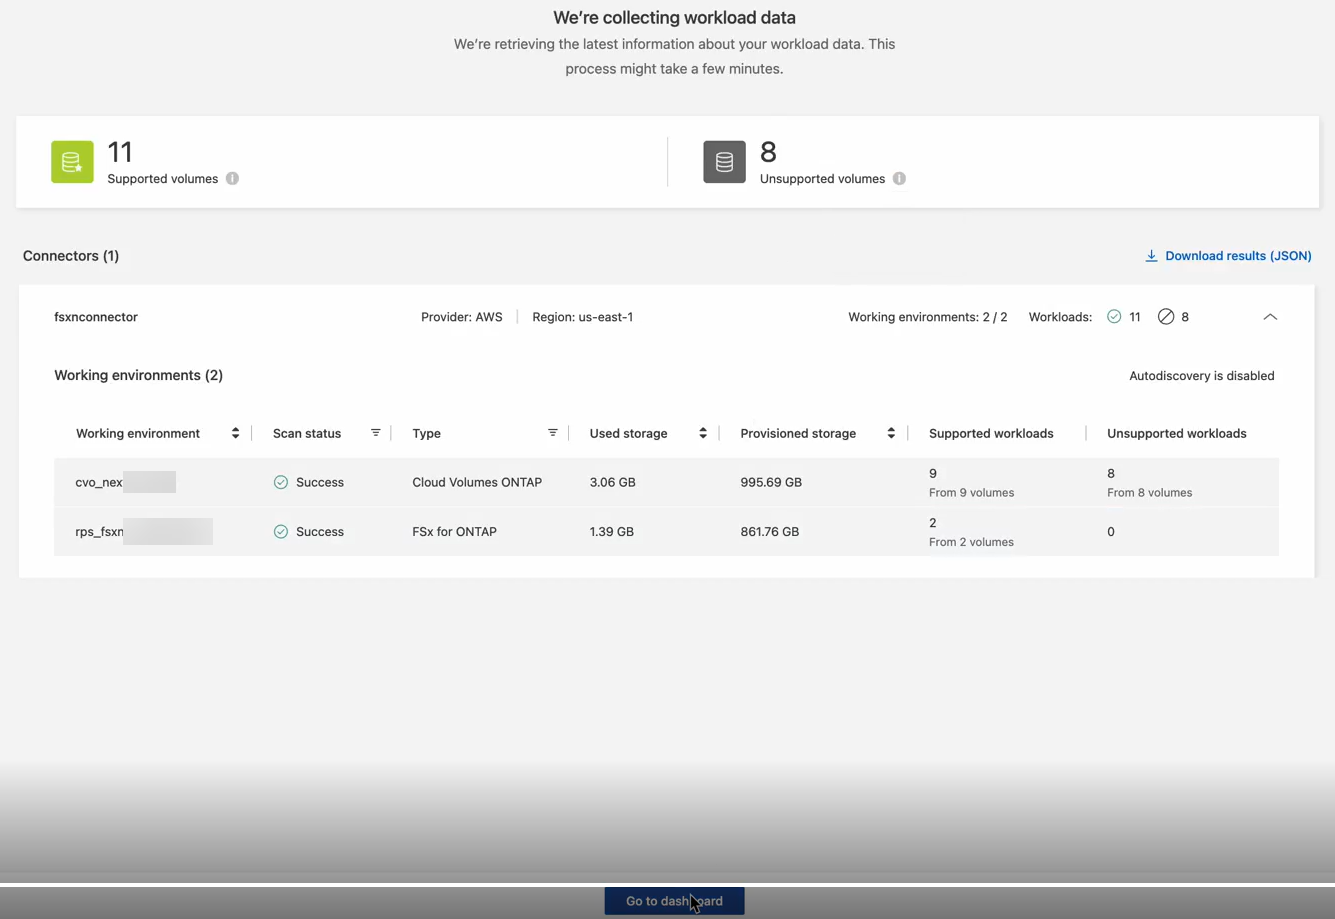Click the fsxnconnector connector name

(x=96, y=317)
